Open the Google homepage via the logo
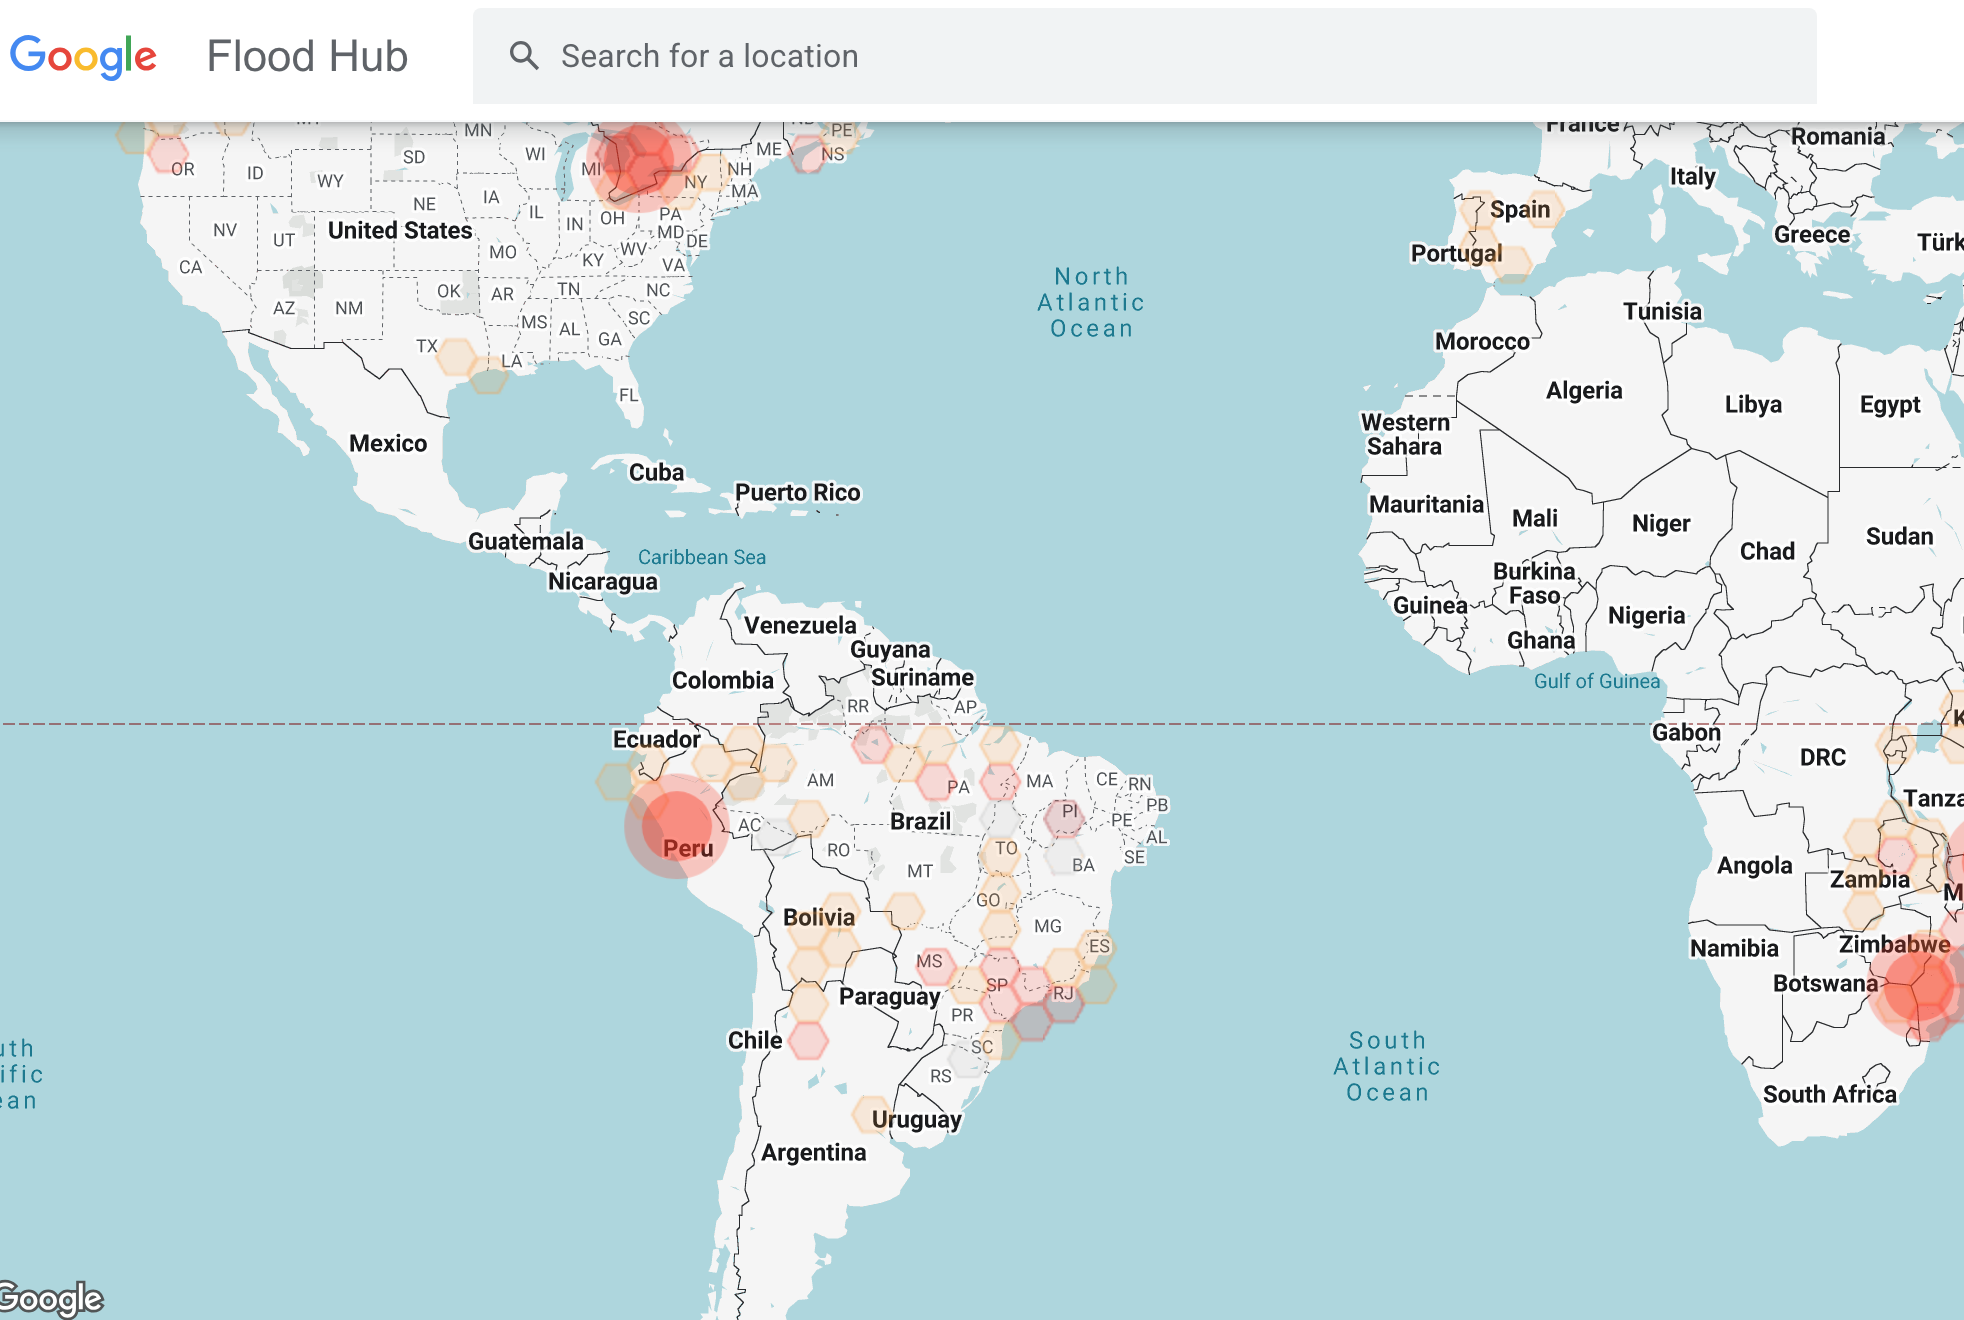The image size is (1964, 1320). point(85,55)
